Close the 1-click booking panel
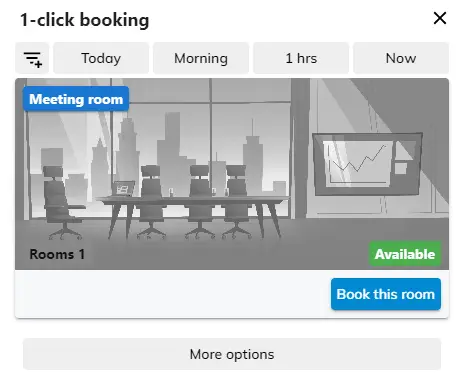Viewport: 463px width, 380px height. 440,18
